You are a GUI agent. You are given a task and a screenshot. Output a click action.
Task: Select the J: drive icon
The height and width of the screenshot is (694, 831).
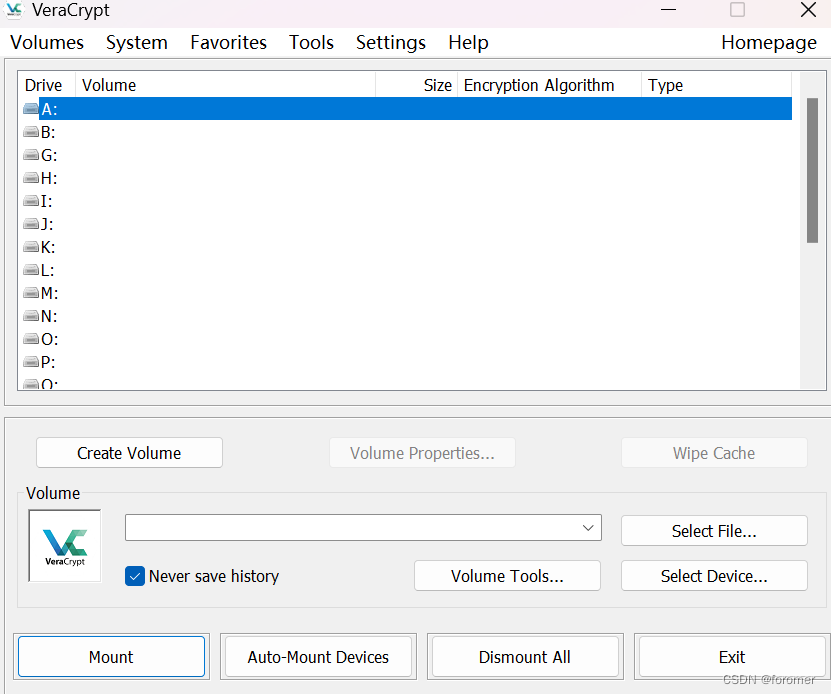31,224
